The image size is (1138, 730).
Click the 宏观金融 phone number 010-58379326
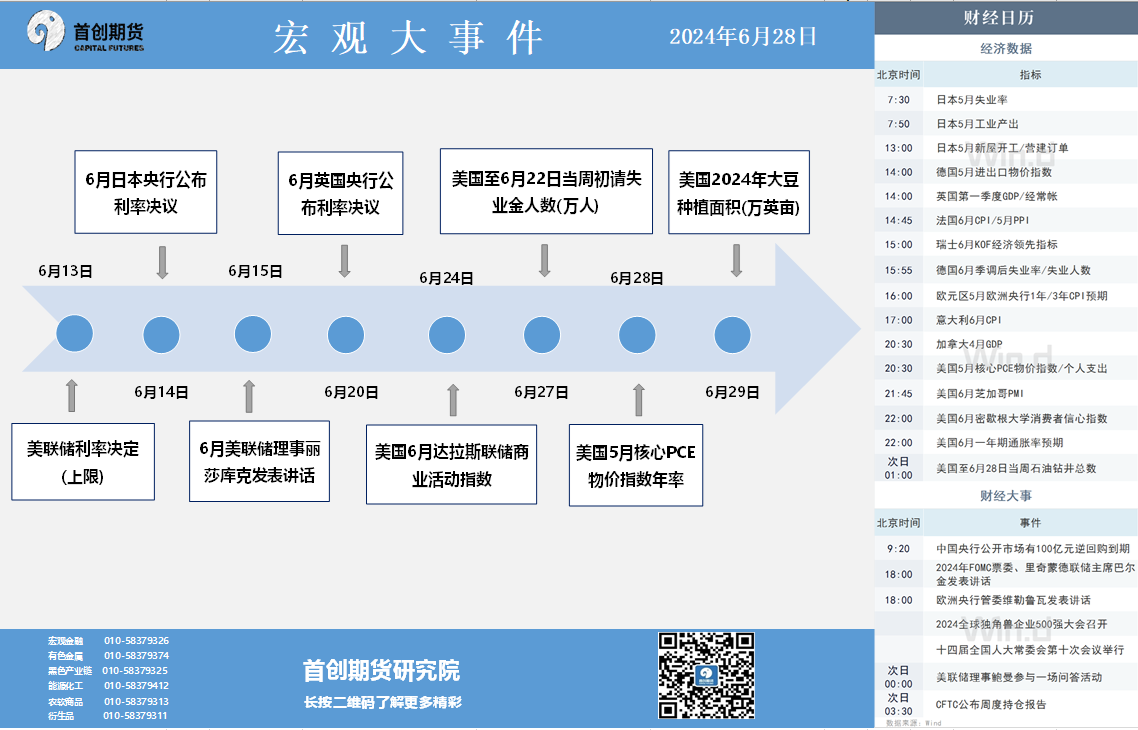point(136,641)
